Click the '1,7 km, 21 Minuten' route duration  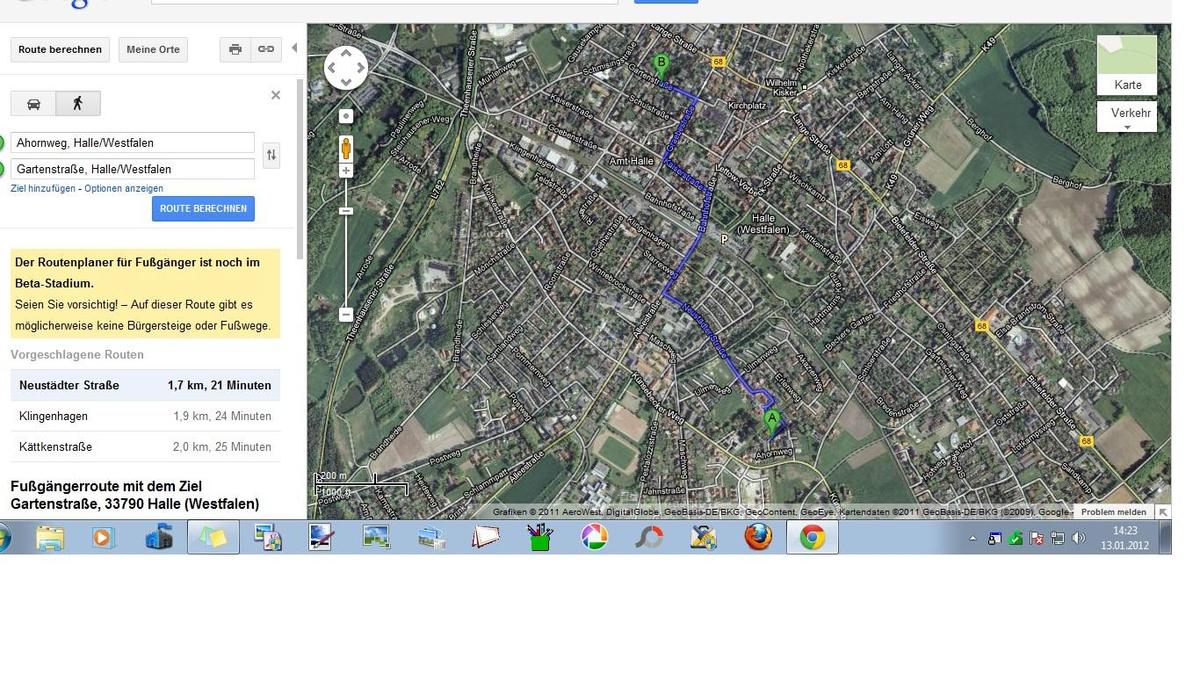[219, 385]
